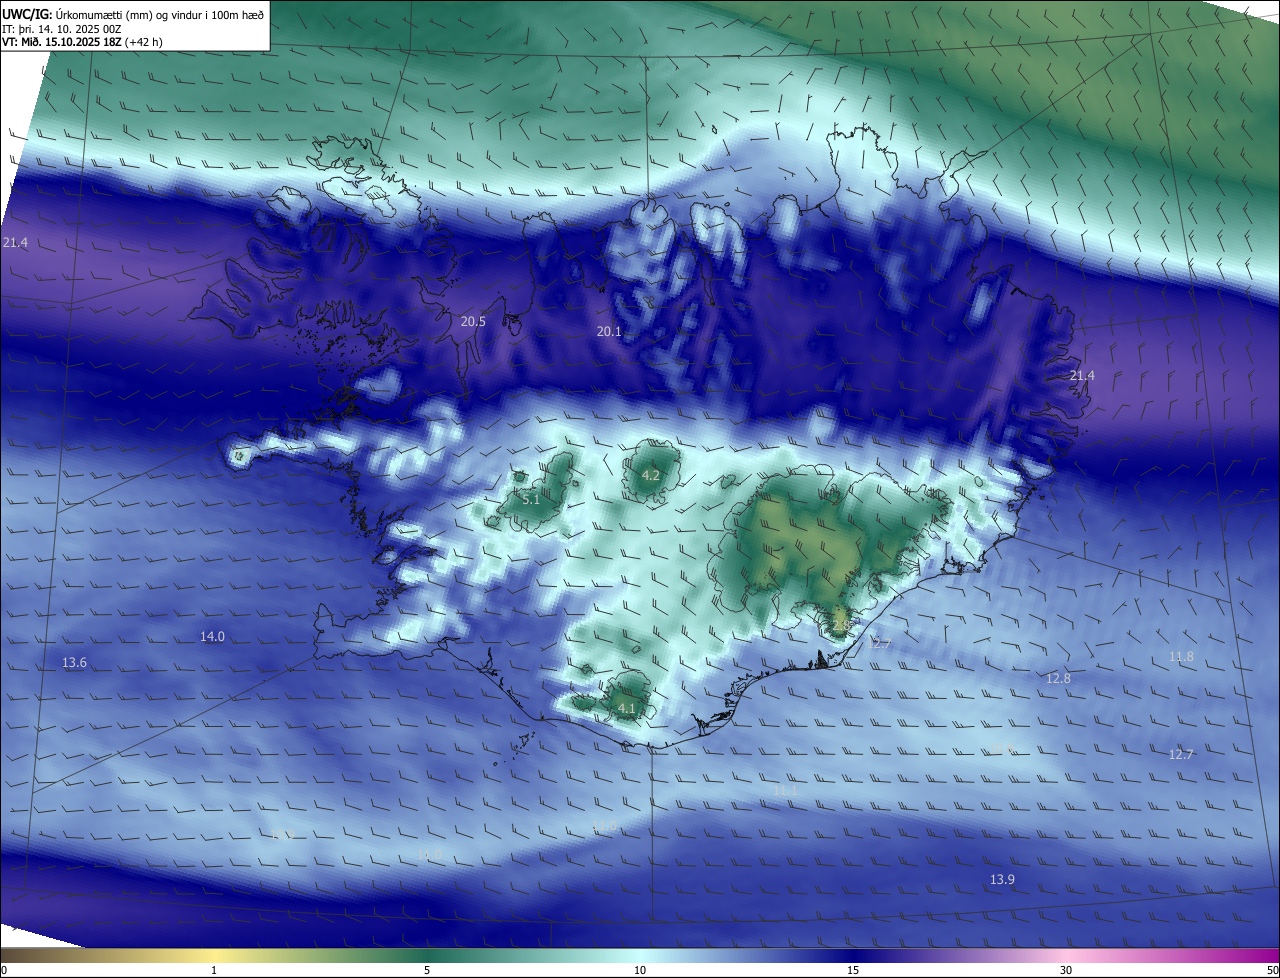The height and width of the screenshot is (978, 1280).
Task: Click the map value 14.0
Action: [x=212, y=636]
